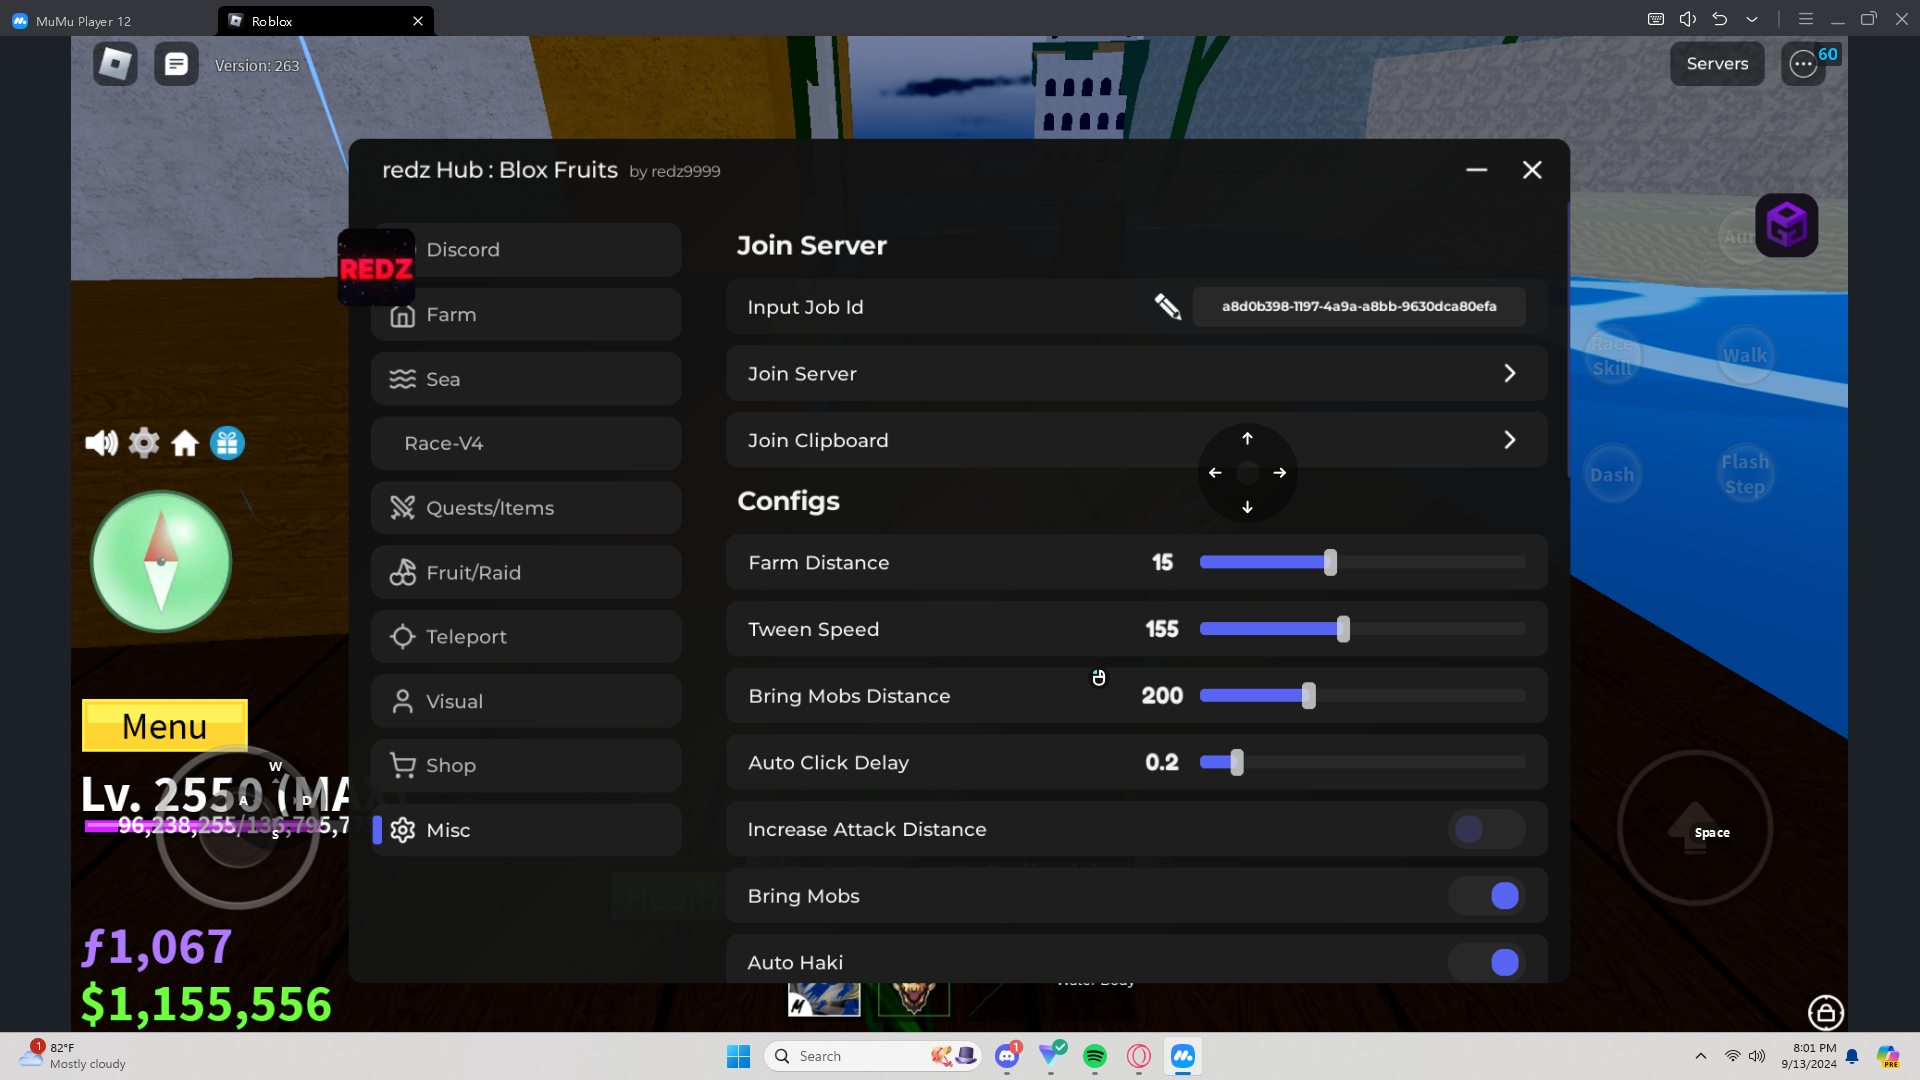Click the right arrow on the d-pad
The image size is (1920, 1080).
[x=1280, y=473]
